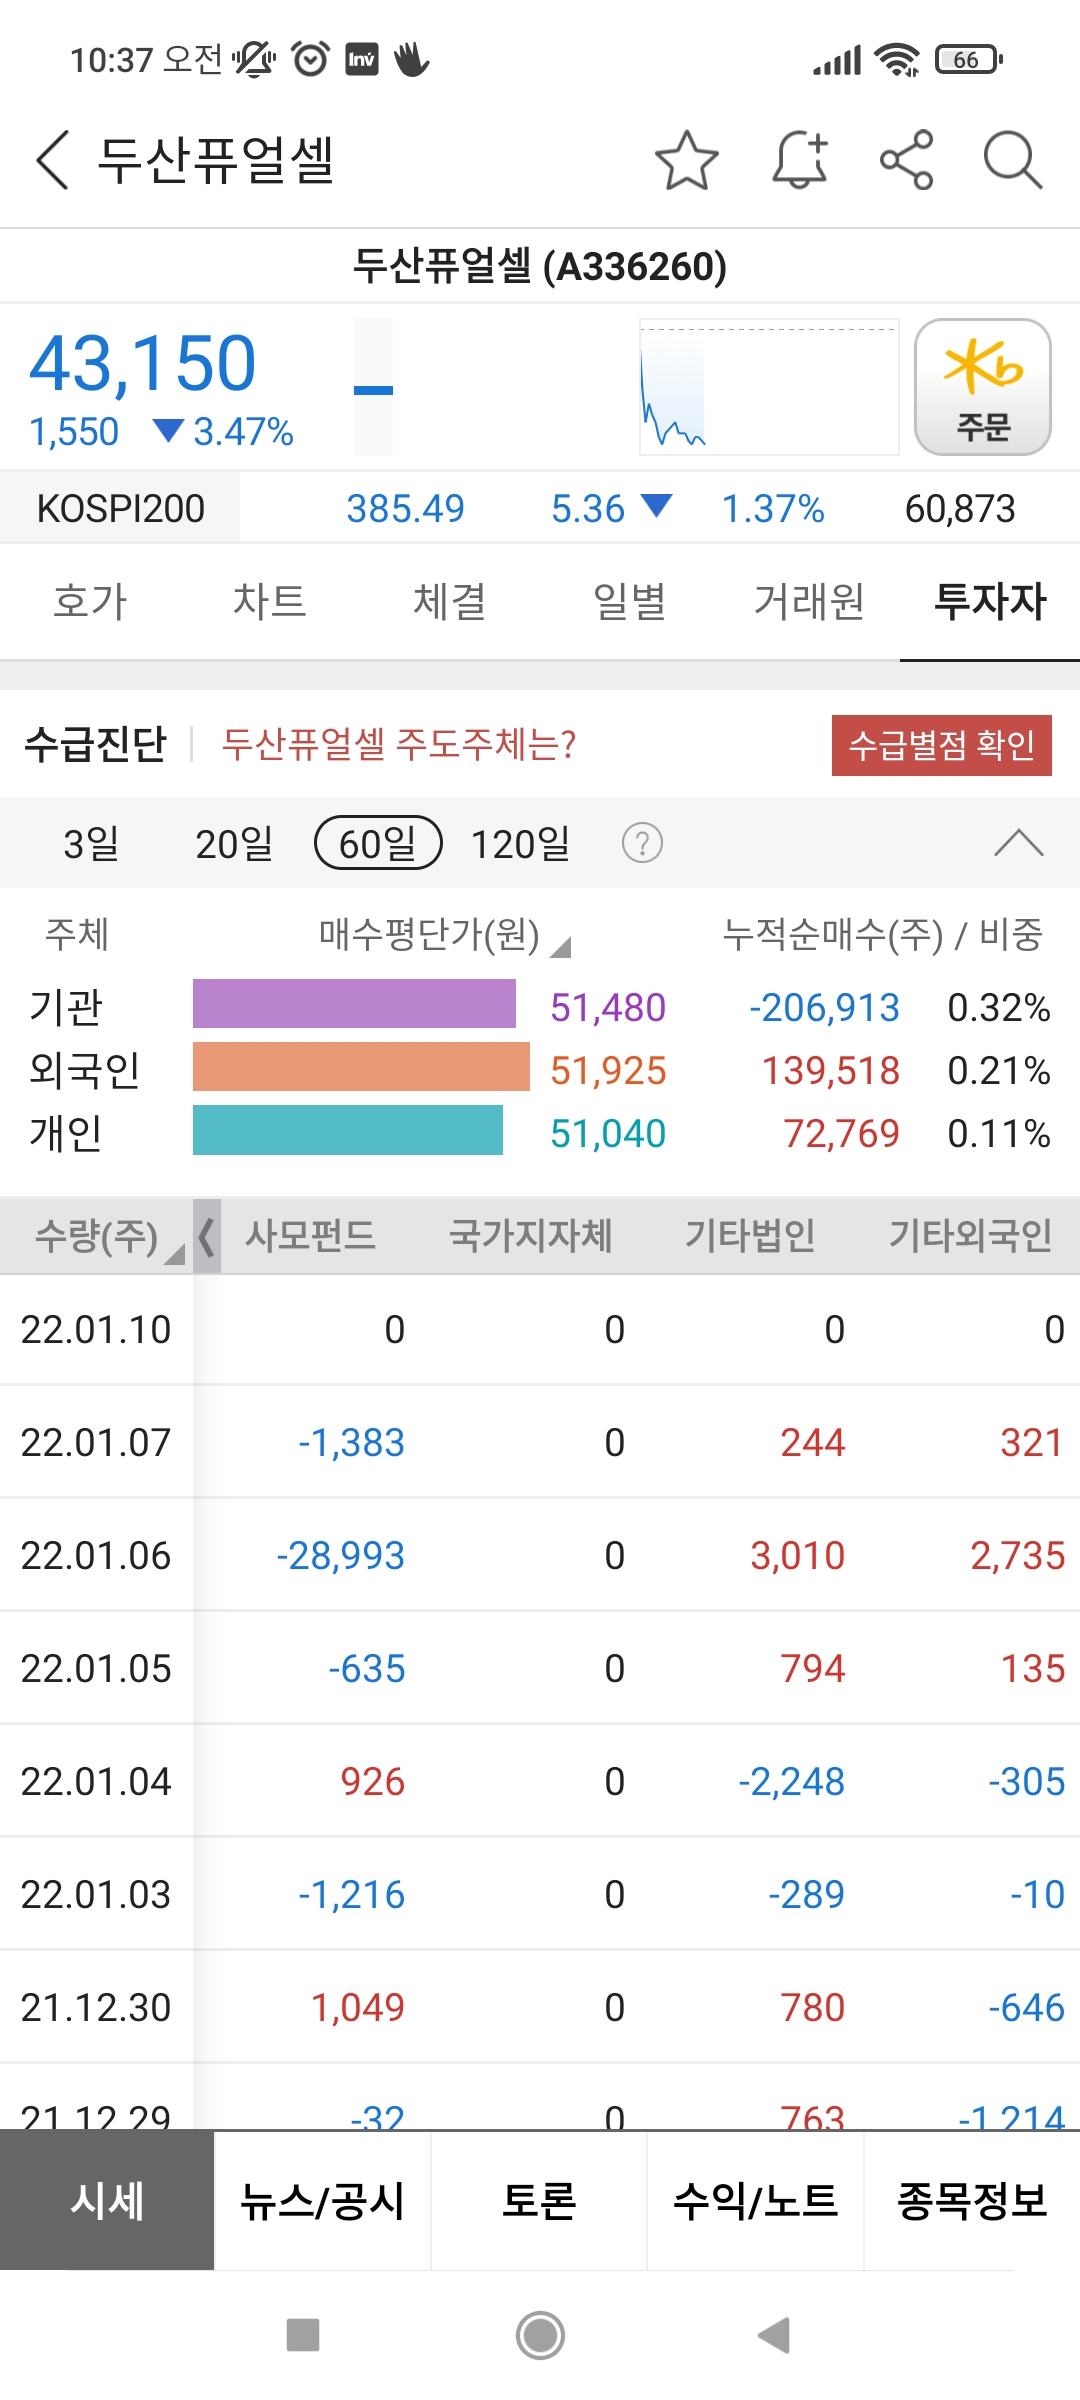Open the 수익/노트 bottom tab

(755, 2200)
